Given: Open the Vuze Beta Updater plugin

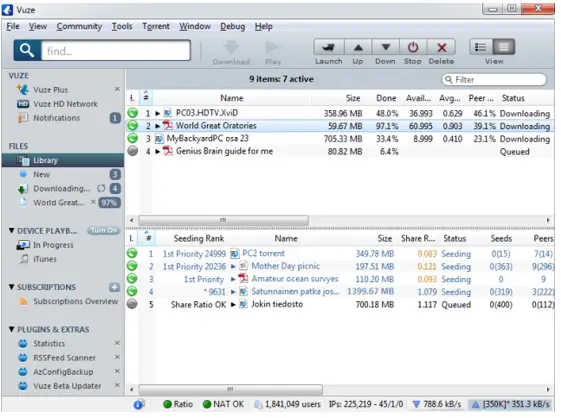Looking at the screenshot, I should point(67,386).
